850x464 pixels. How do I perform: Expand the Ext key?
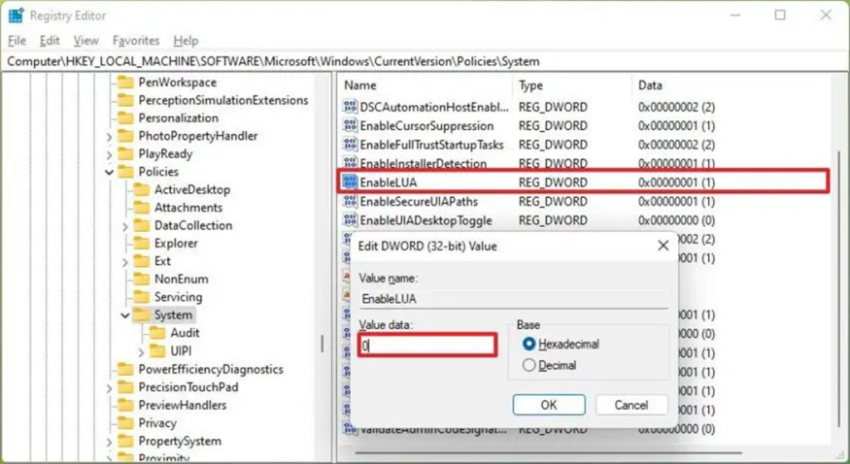125,262
